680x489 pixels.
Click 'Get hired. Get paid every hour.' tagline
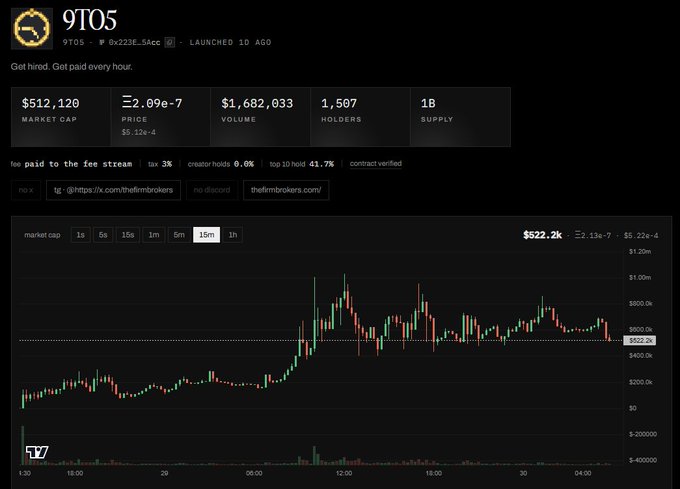tap(72, 67)
